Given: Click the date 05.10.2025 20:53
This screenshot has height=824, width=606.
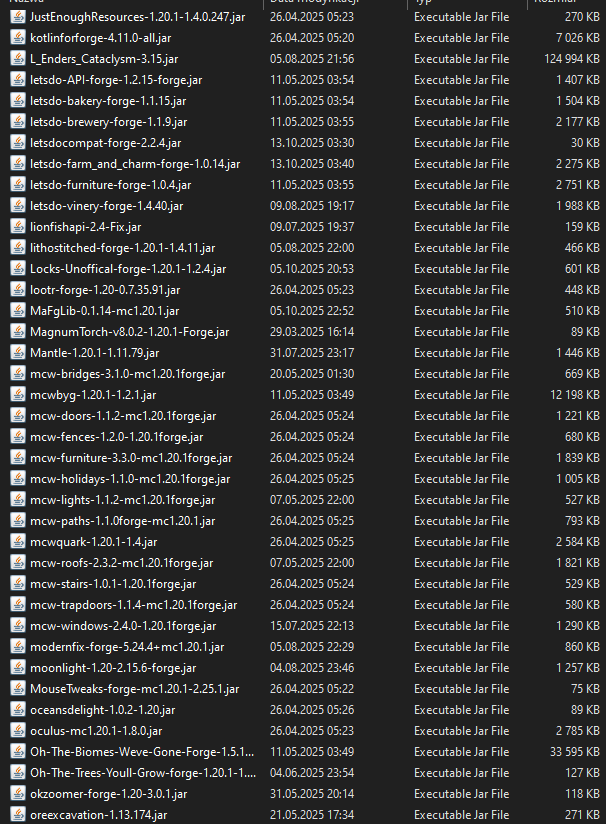Looking at the screenshot, I should (312, 269).
